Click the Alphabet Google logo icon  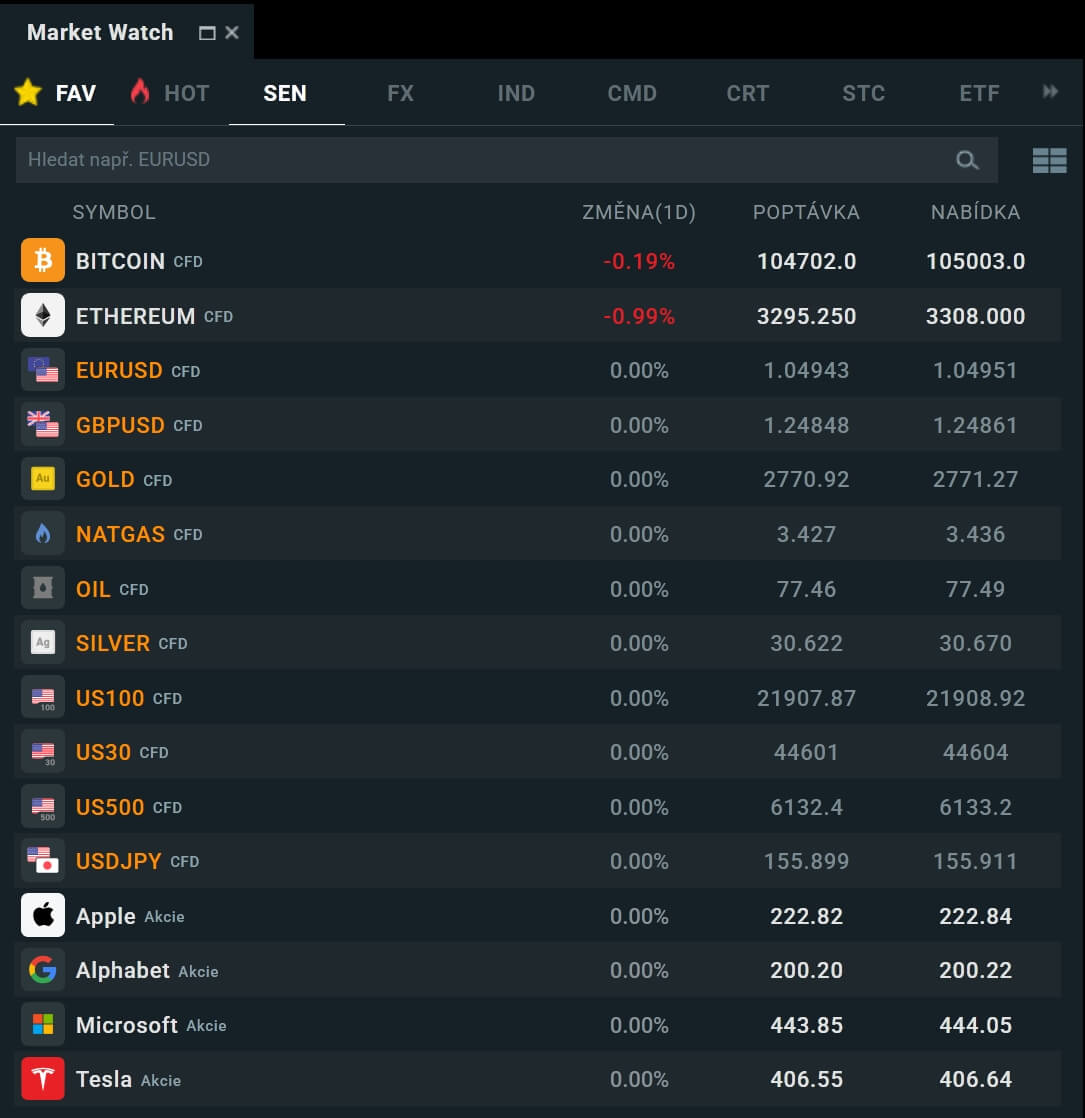click(43, 970)
